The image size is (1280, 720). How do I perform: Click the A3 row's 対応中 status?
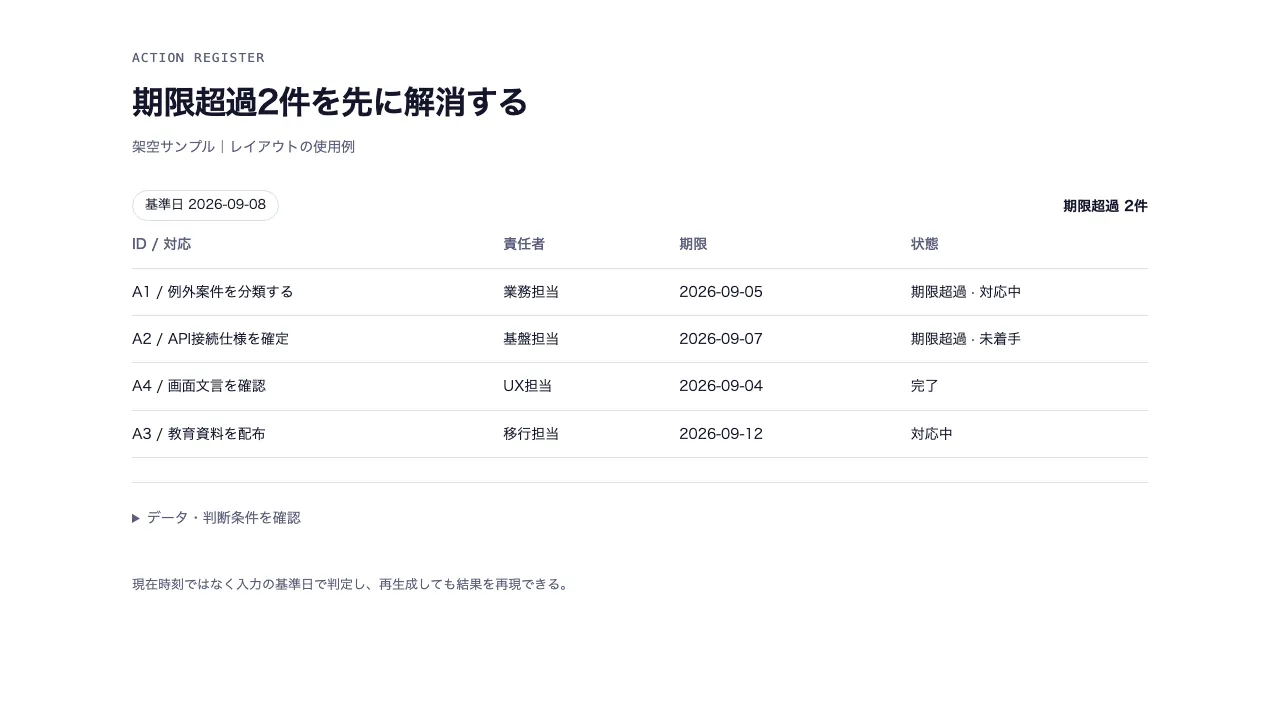(932, 434)
